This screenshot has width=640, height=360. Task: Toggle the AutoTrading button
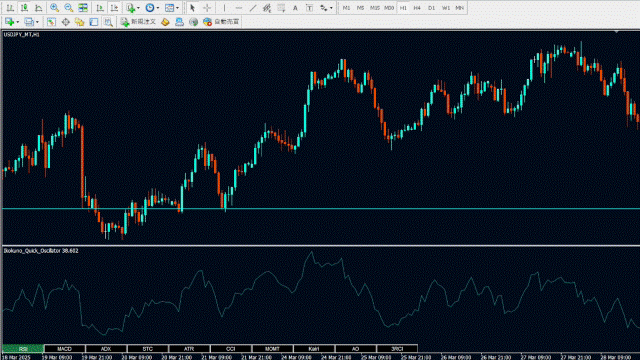[221, 22]
